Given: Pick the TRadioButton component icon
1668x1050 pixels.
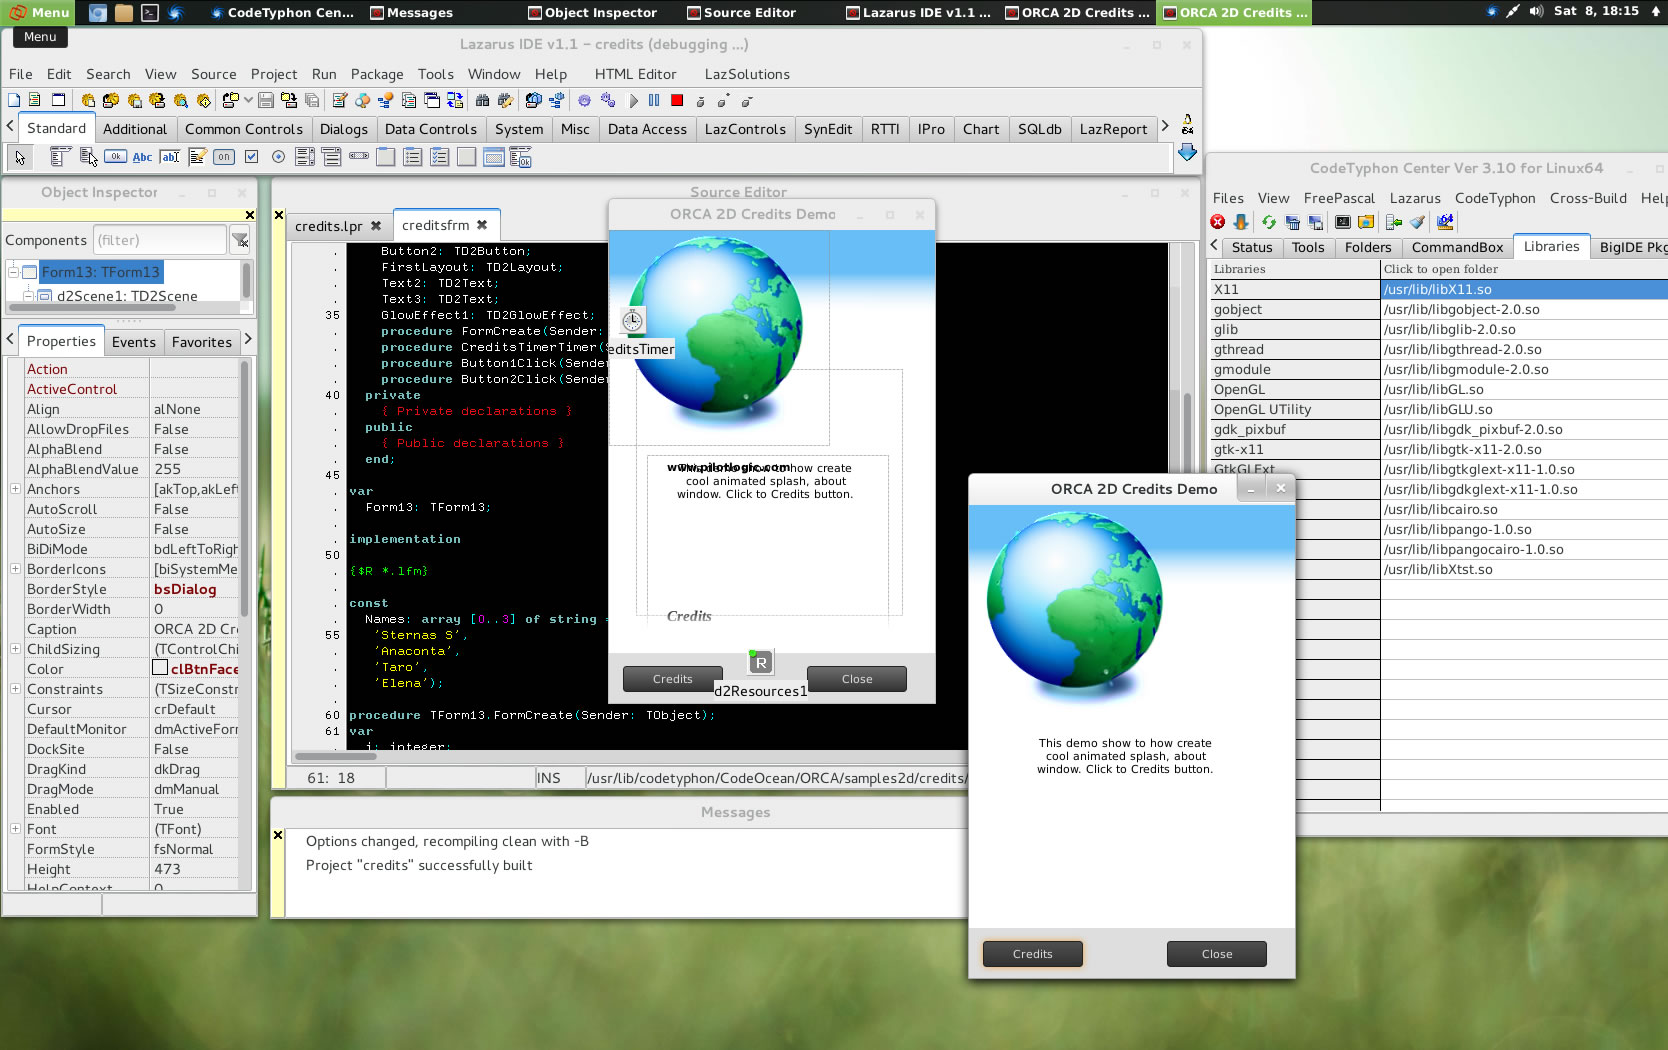Looking at the screenshot, I should (278, 156).
